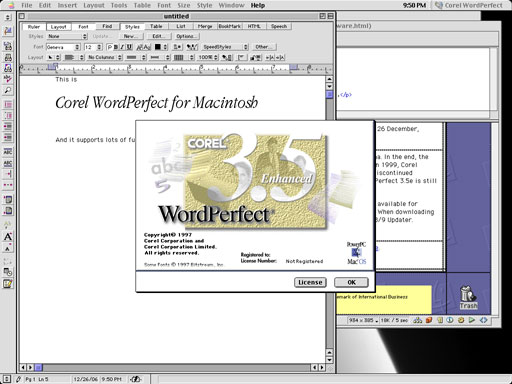This screenshot has height=384, width=512.
Task: Open the Geneva font dropdown
Action: tap(63, 47)
